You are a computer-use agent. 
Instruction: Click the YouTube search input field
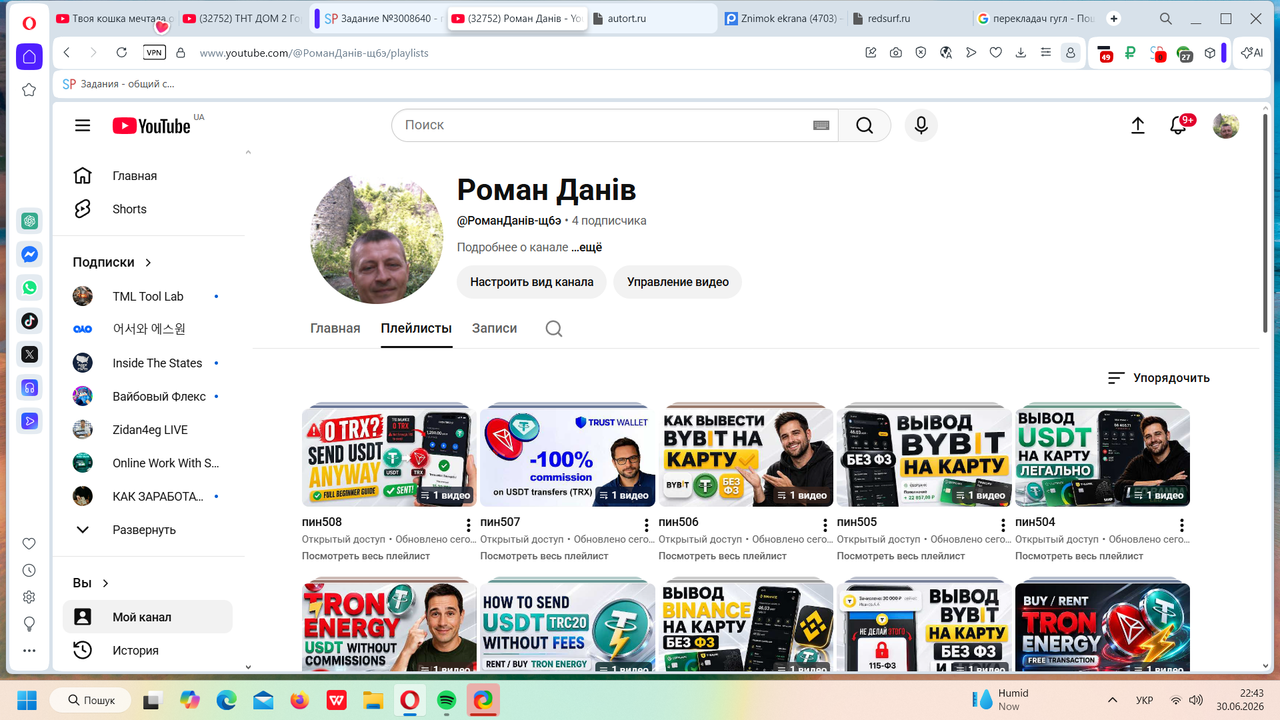click(605, 125)
